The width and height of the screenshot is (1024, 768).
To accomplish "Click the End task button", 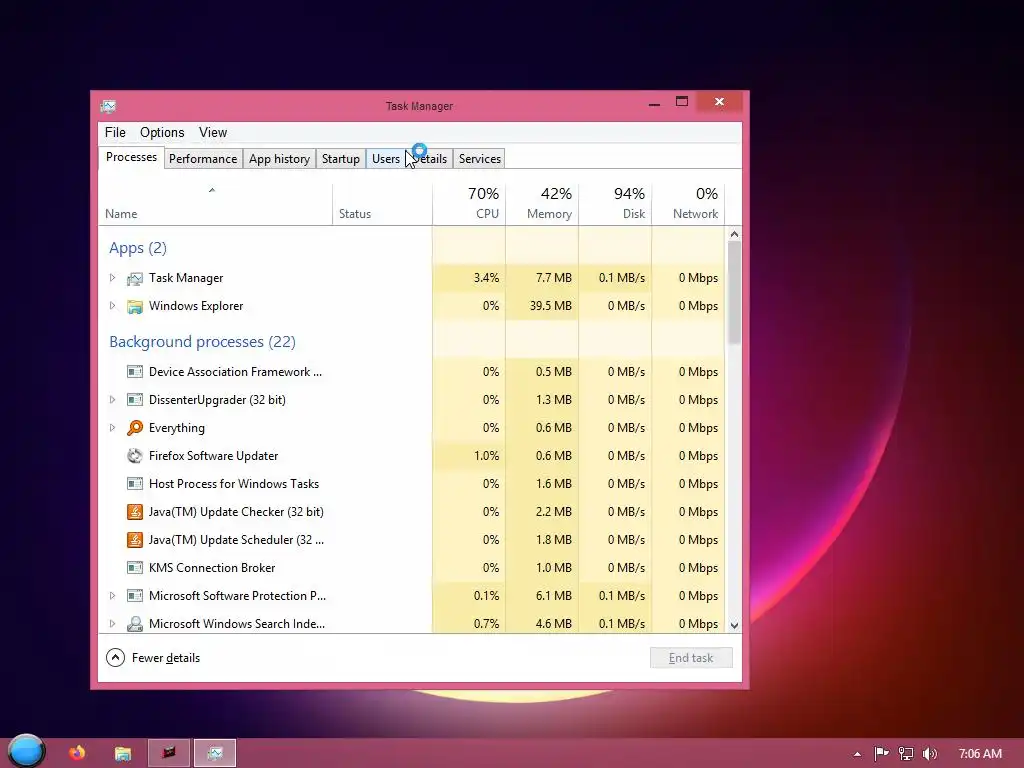I will (x=691, y=658).
